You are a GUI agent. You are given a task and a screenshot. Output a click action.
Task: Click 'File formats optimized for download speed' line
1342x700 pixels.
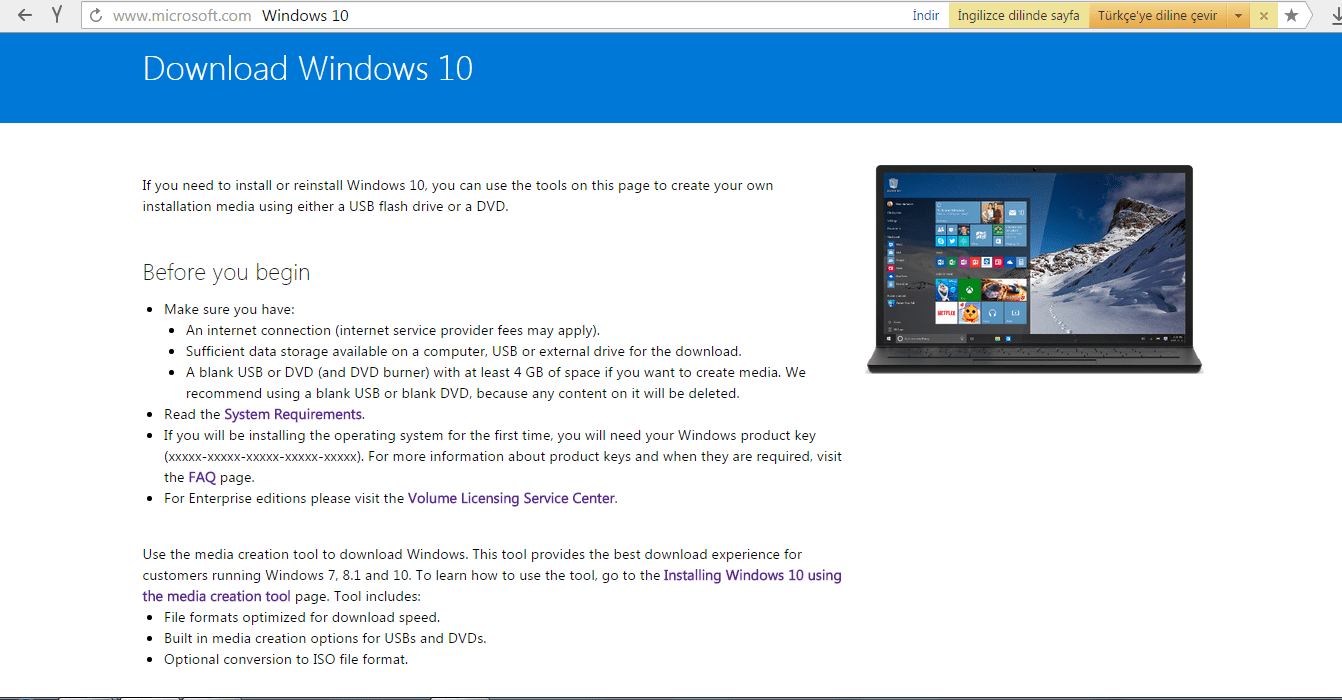(x=302, y=617)
